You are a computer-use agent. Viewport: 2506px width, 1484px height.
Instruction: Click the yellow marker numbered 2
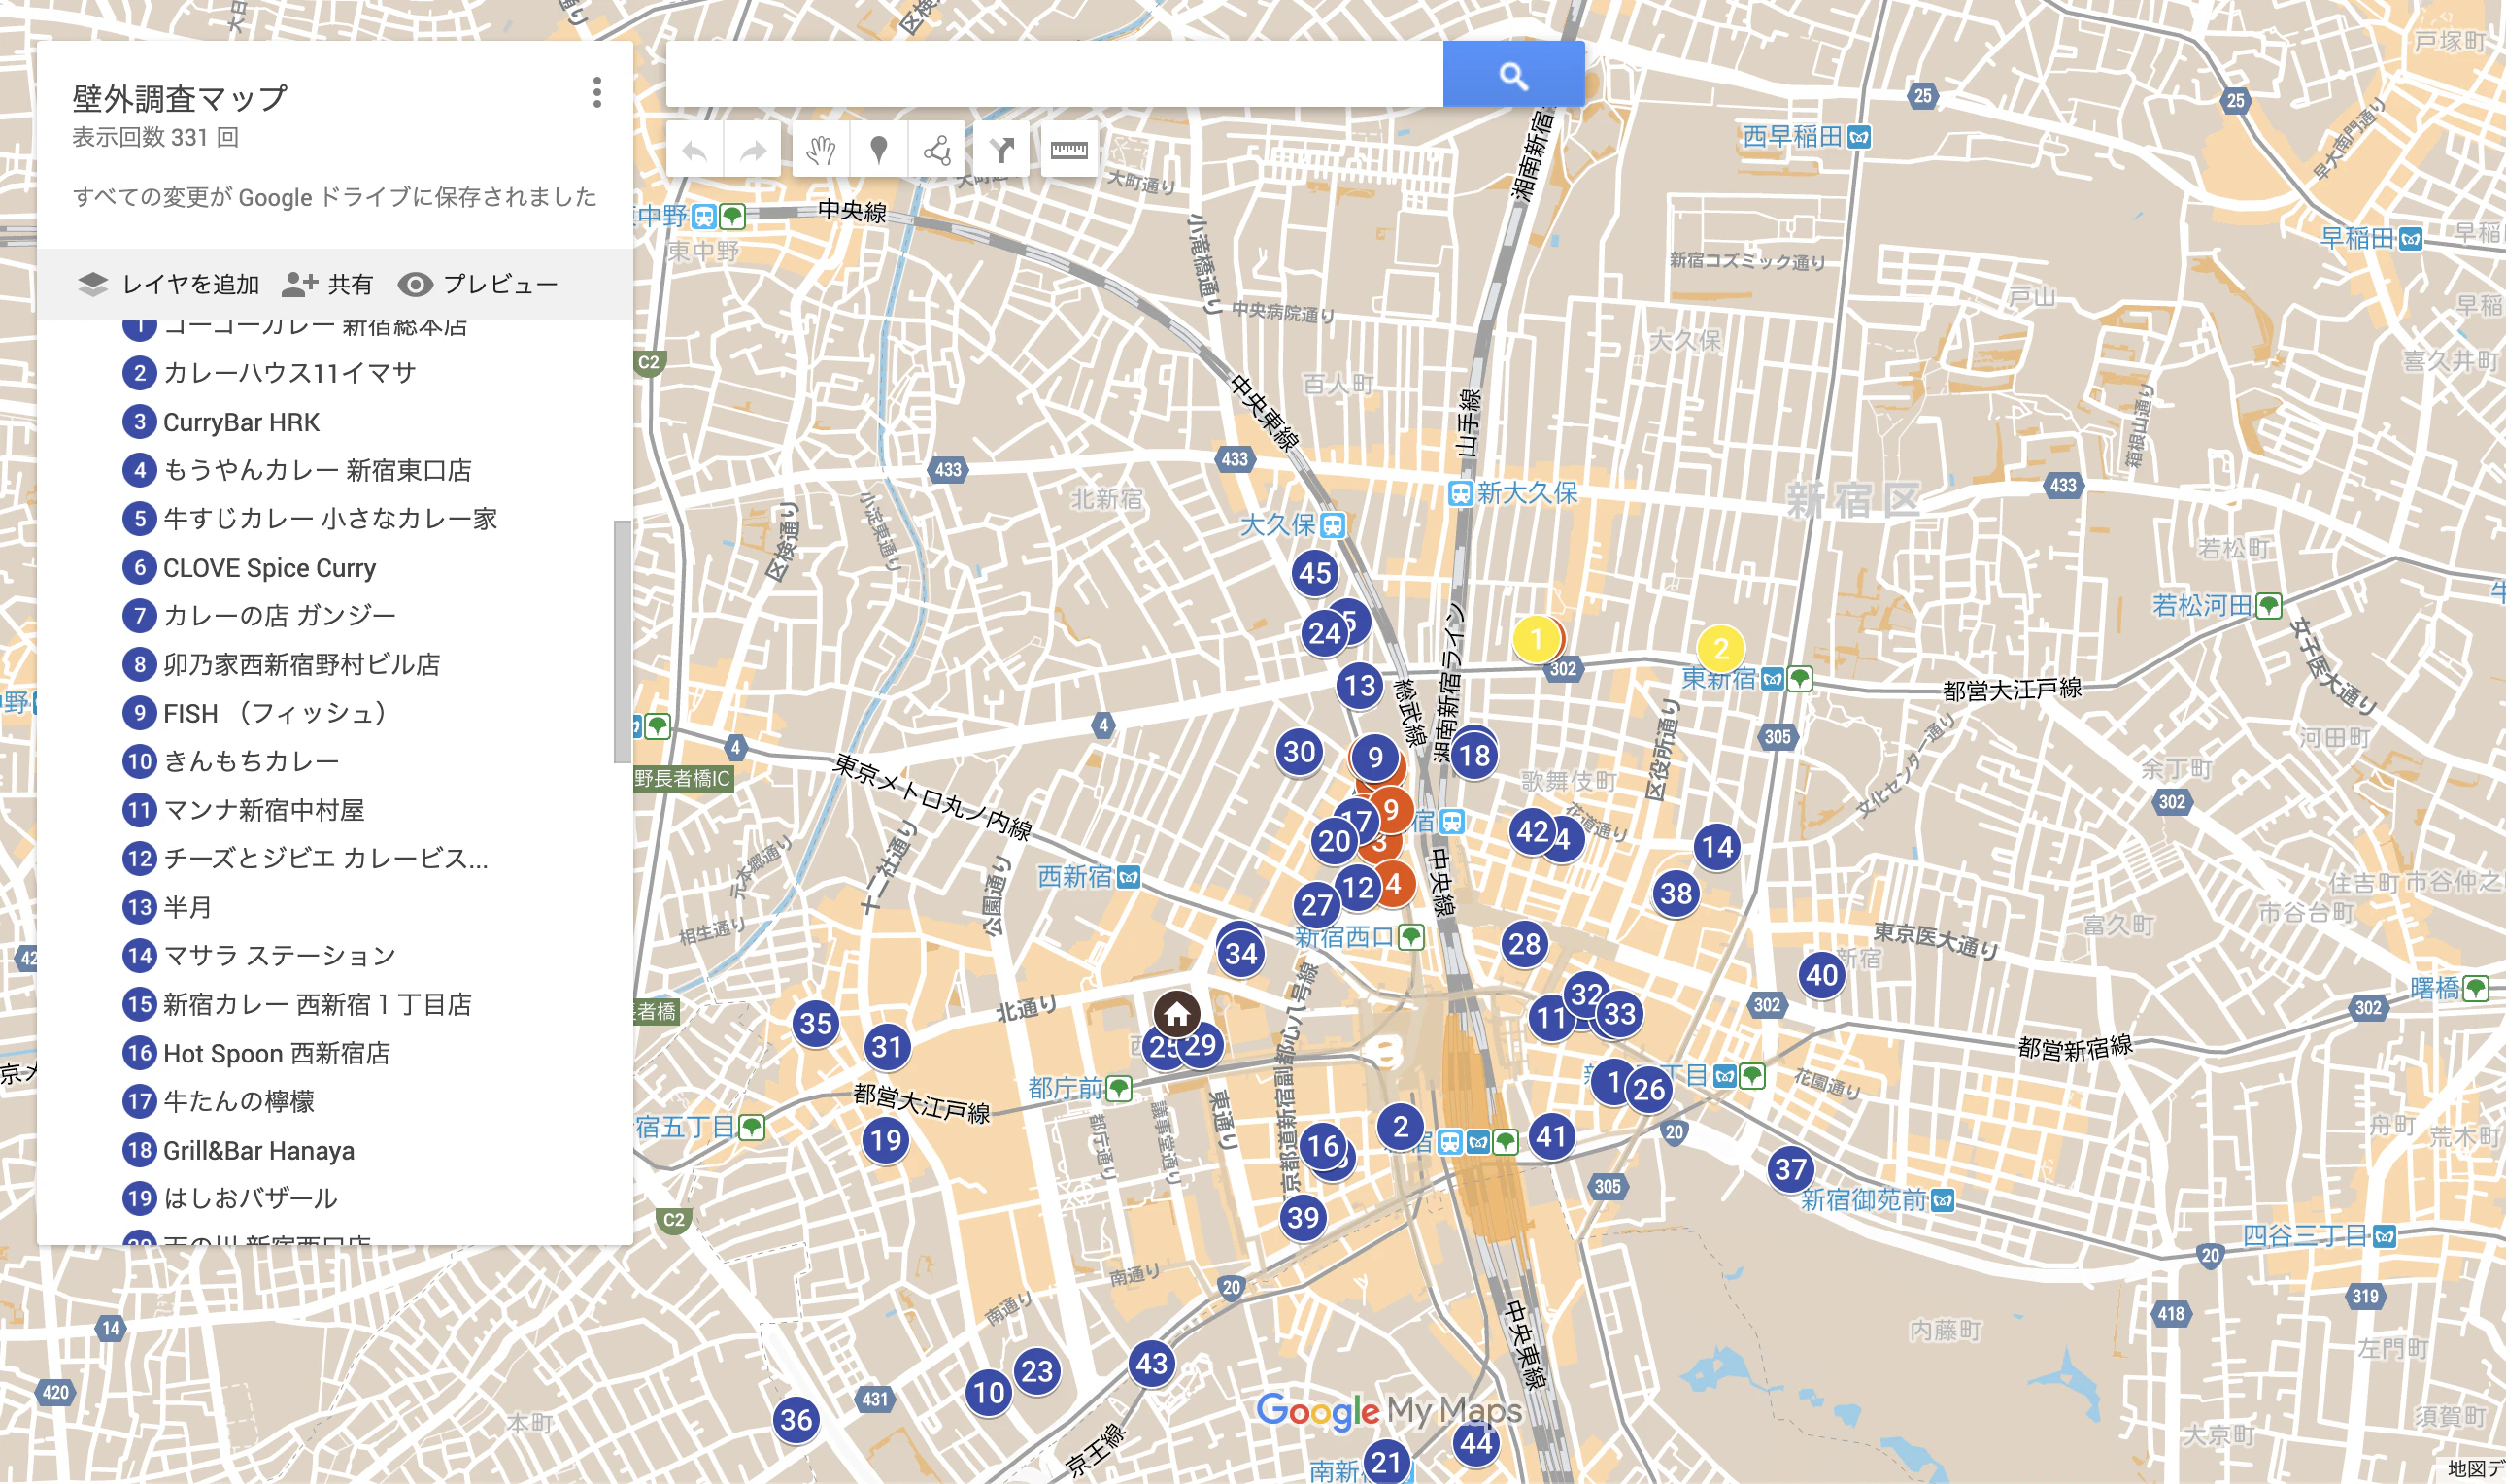pyautogui.click(x=1720, y=649)
